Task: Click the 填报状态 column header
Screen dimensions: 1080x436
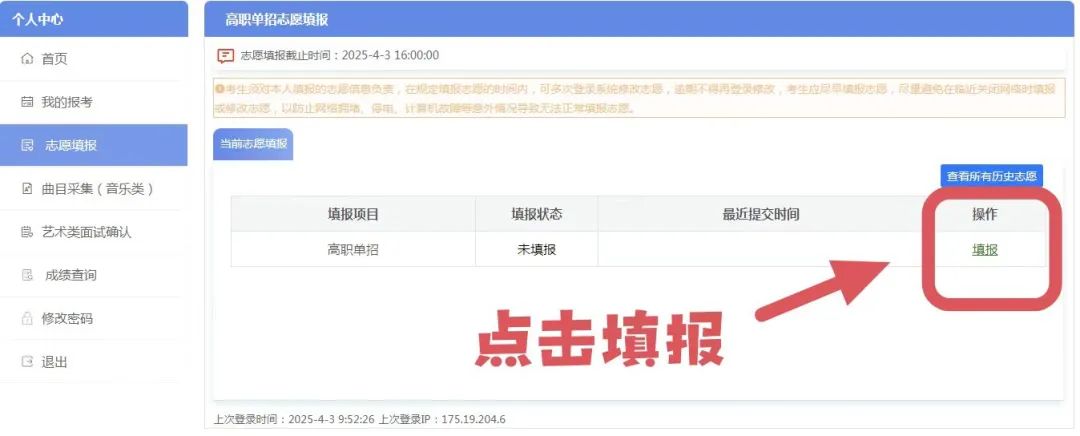Action: pyautogui.click(x=536, y=214)
